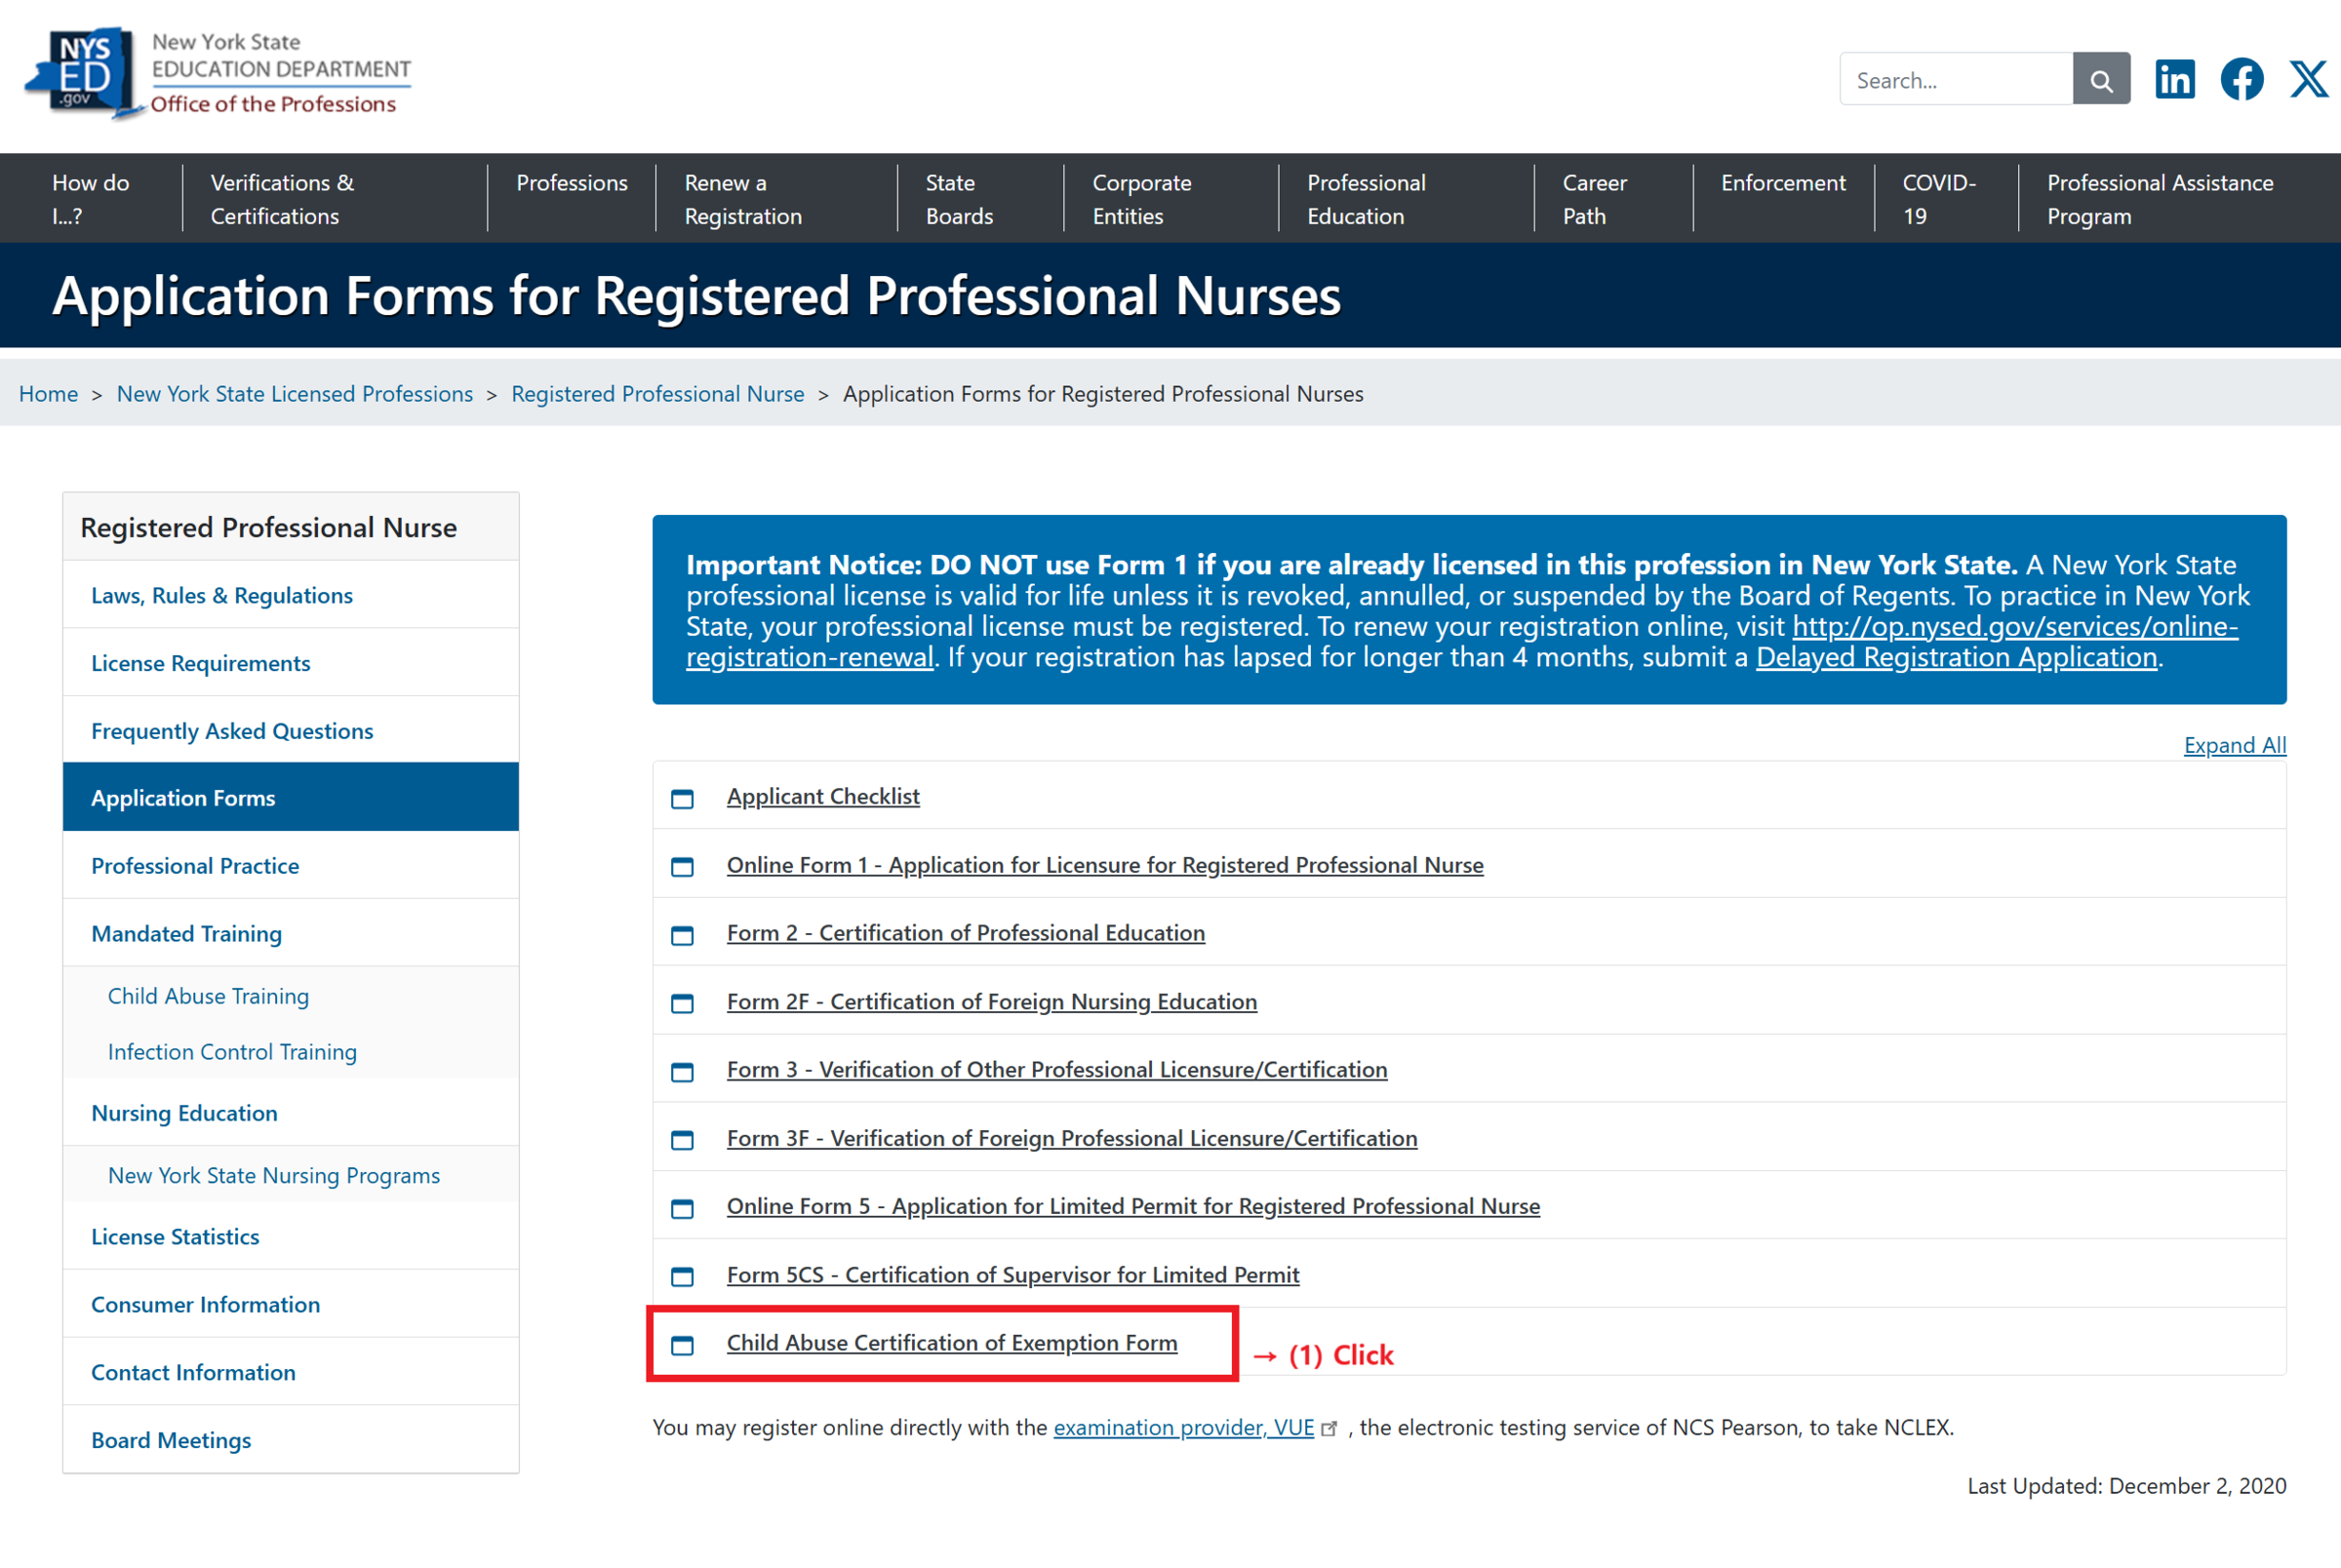The image size is (2341, 1568).
Task: Expand the Applicant Checklist section
Action: click(x=823, y=796)
